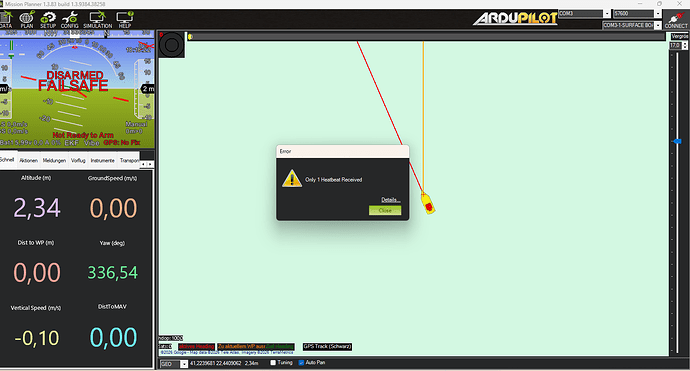Click the CONNECT plug icon

click(676, 20)
